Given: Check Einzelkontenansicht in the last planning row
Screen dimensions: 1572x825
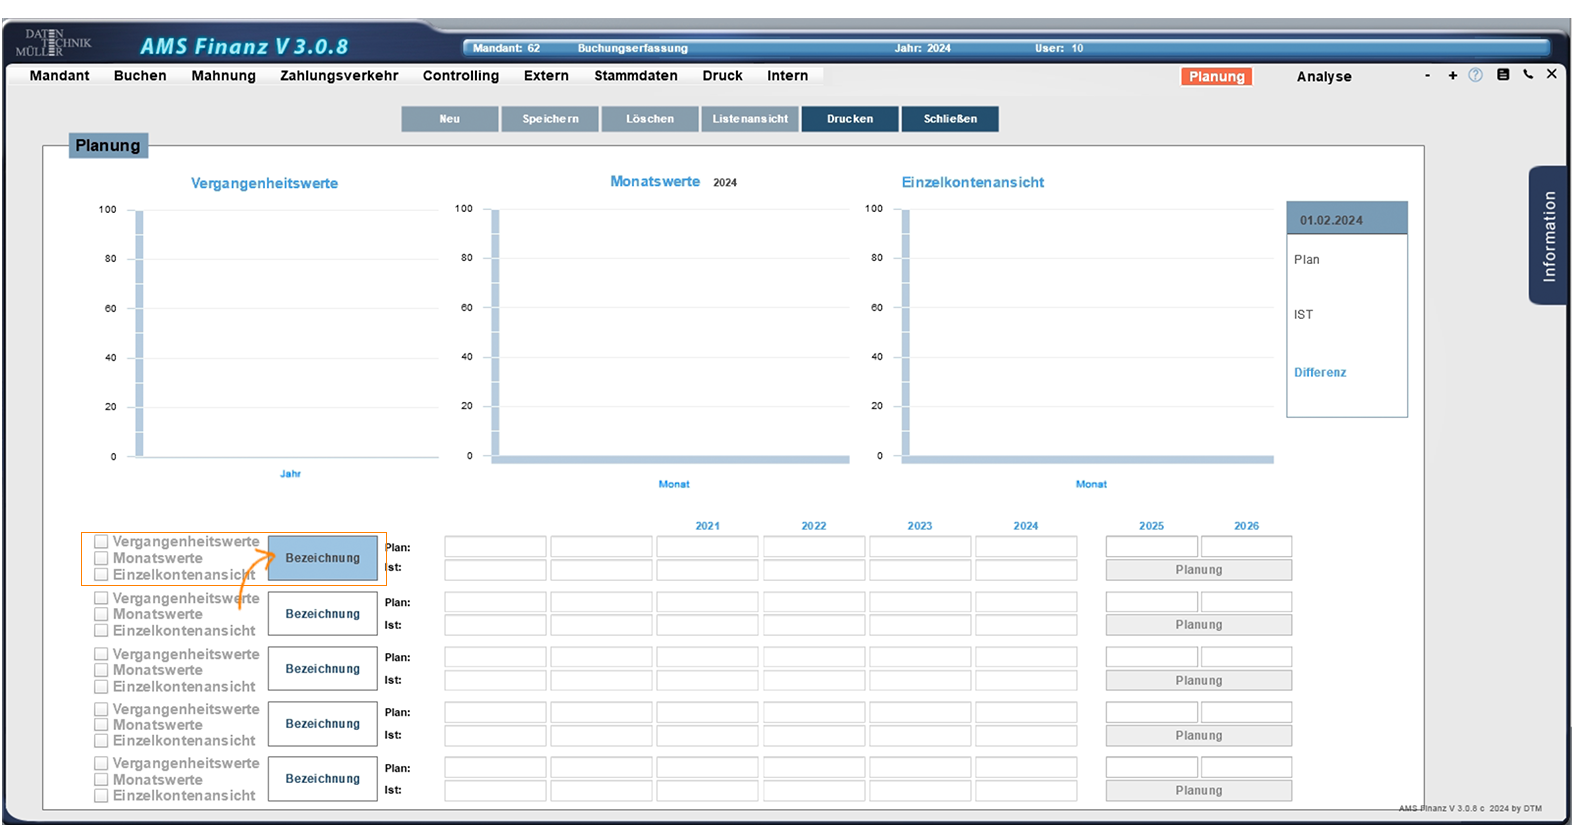Looking at the screenshot, I should click(101, 796).
